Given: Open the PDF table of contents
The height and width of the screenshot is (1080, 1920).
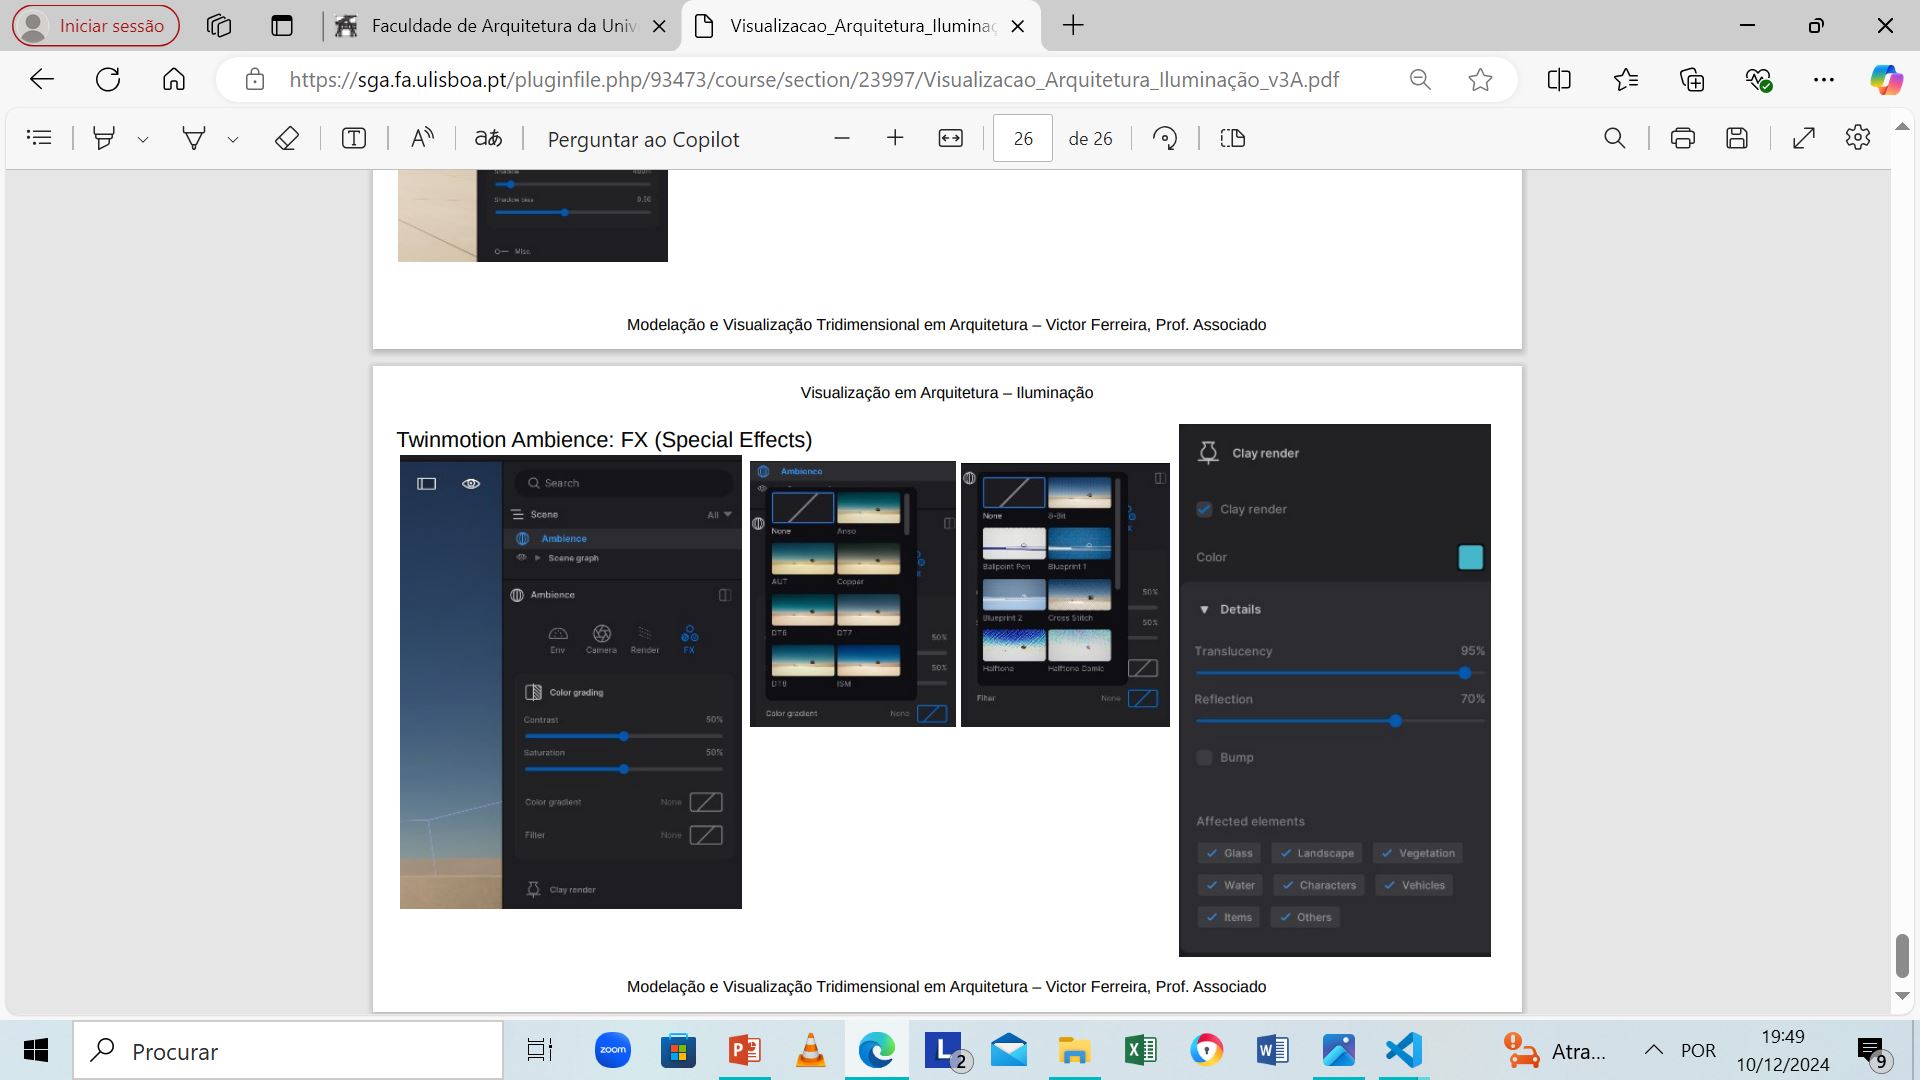Looking at the screenshot, I should click(x=39, y=138).
